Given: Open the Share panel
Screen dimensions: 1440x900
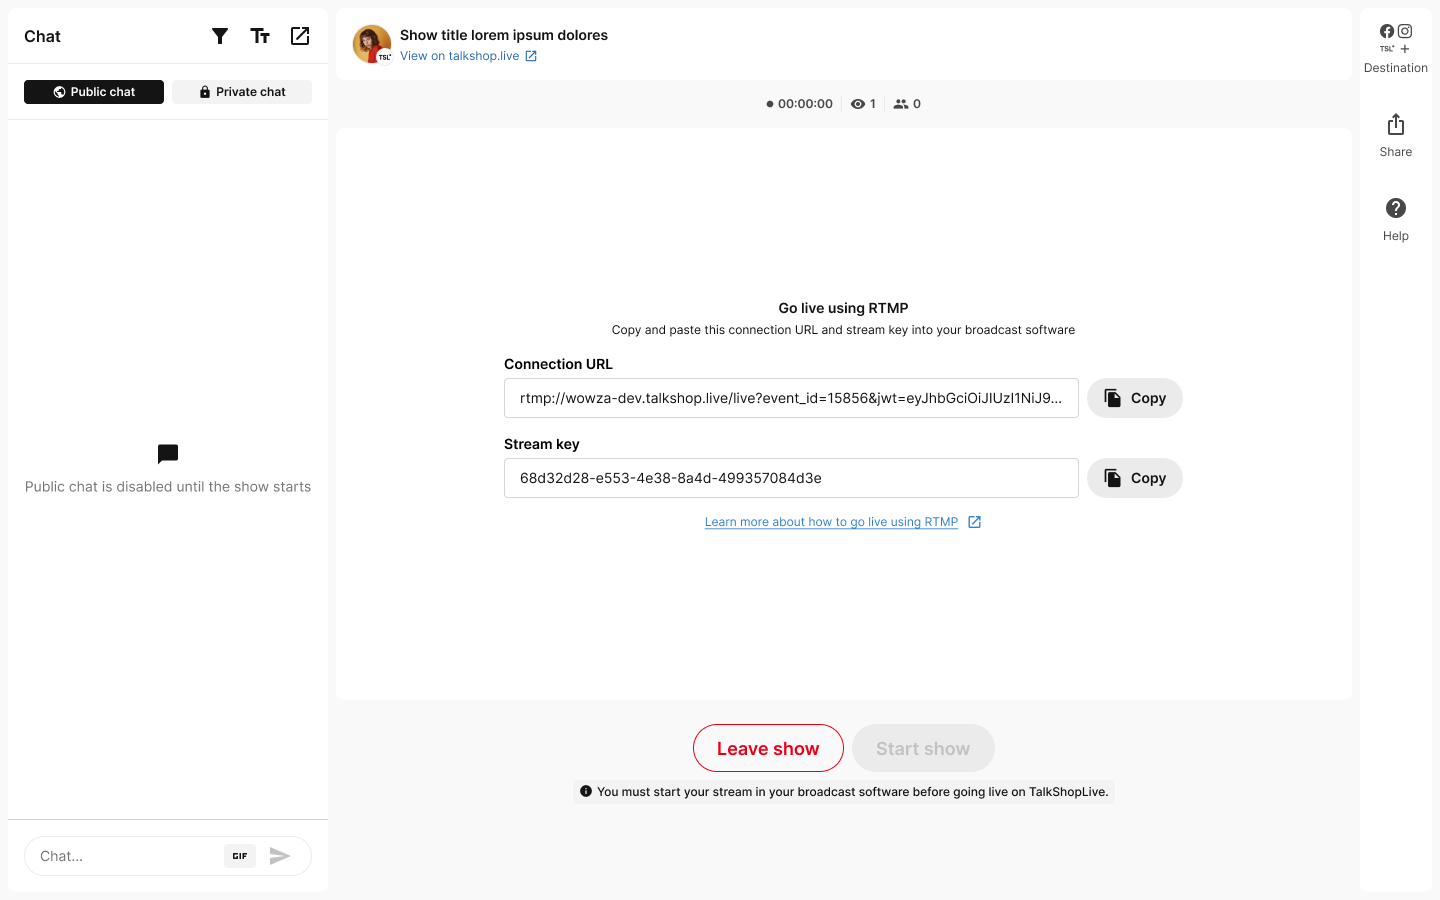Looking at the screenshot, I should 1396,136.
